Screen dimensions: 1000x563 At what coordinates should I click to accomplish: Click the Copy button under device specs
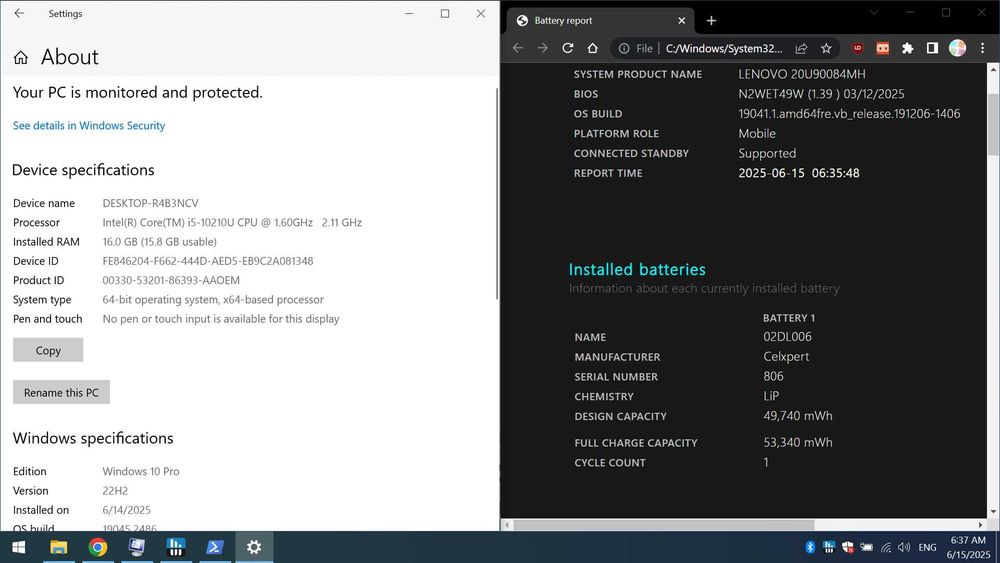pos(48,350)
